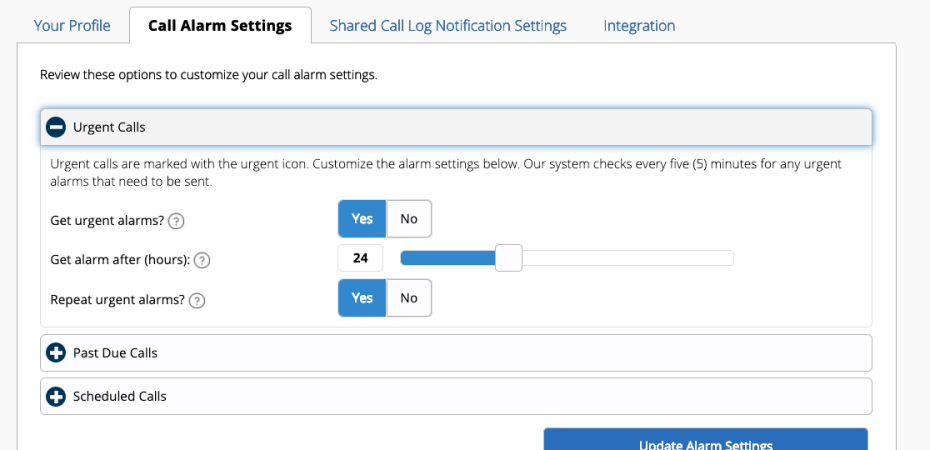Open Shared Call Log Notification Settings tab

coord(448,26)
